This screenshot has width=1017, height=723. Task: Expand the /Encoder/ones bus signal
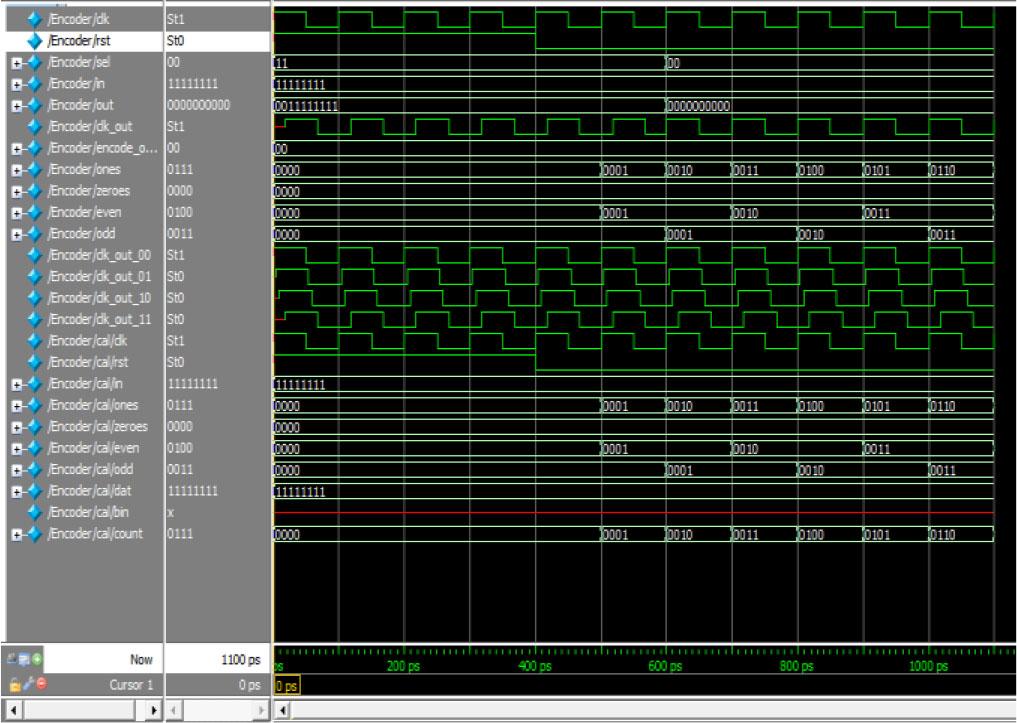16,169
